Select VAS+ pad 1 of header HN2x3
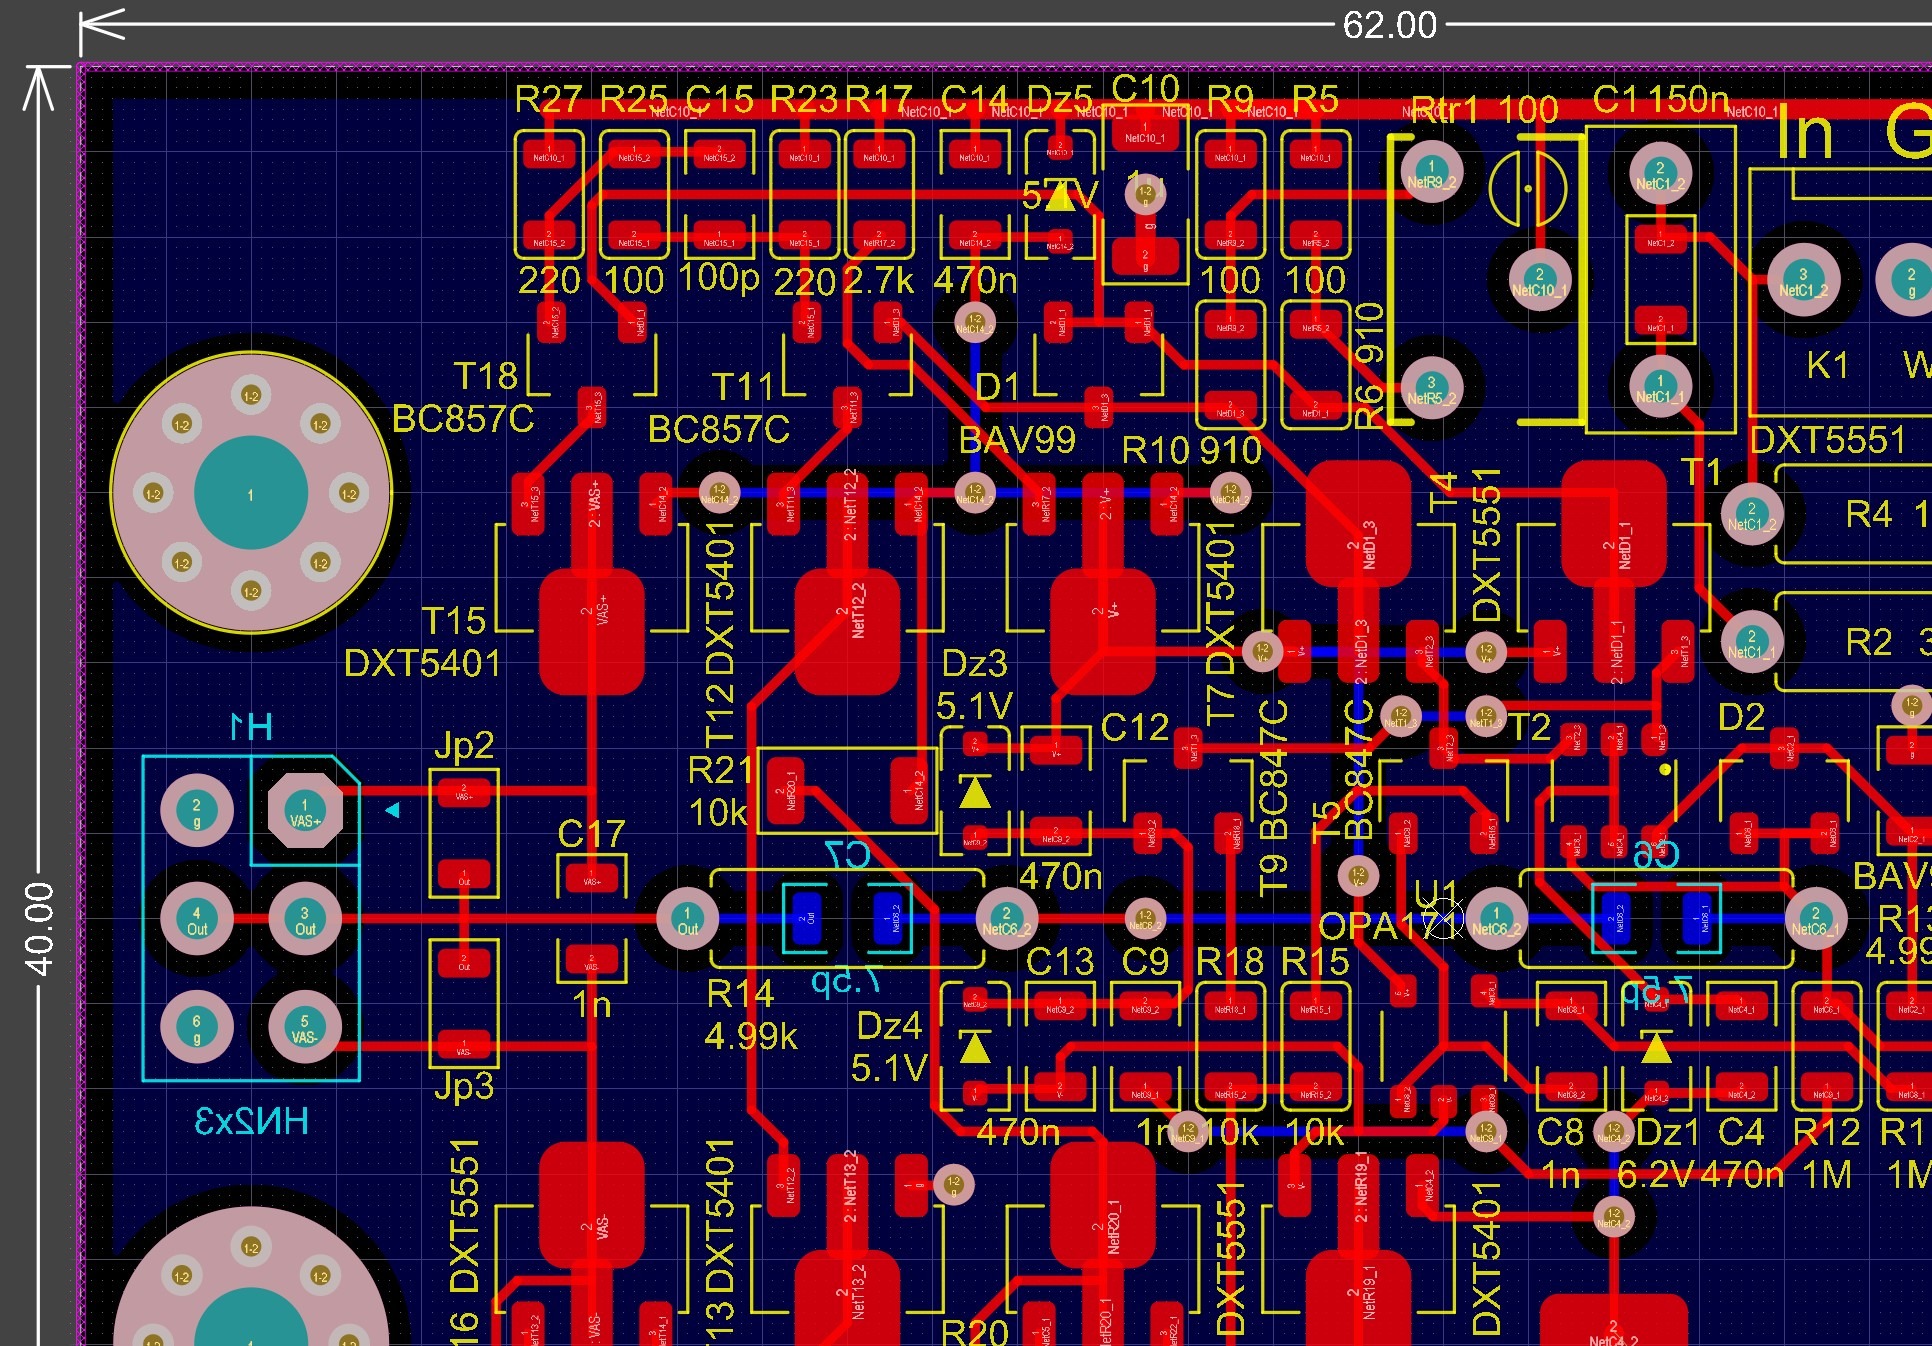The height and width of the screenshot is (1346, 1932). point(305,811)
